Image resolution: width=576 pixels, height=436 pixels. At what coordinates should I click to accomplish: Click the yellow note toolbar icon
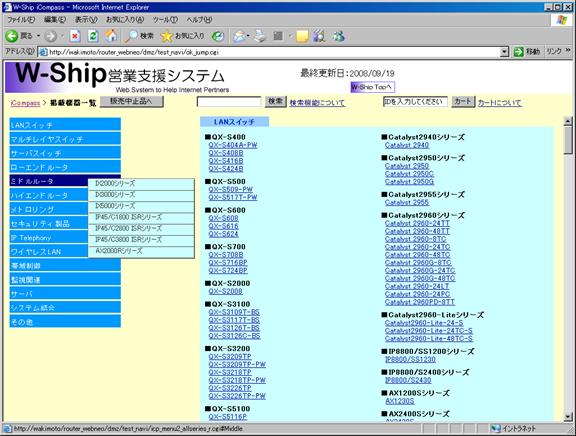[302, 36]
